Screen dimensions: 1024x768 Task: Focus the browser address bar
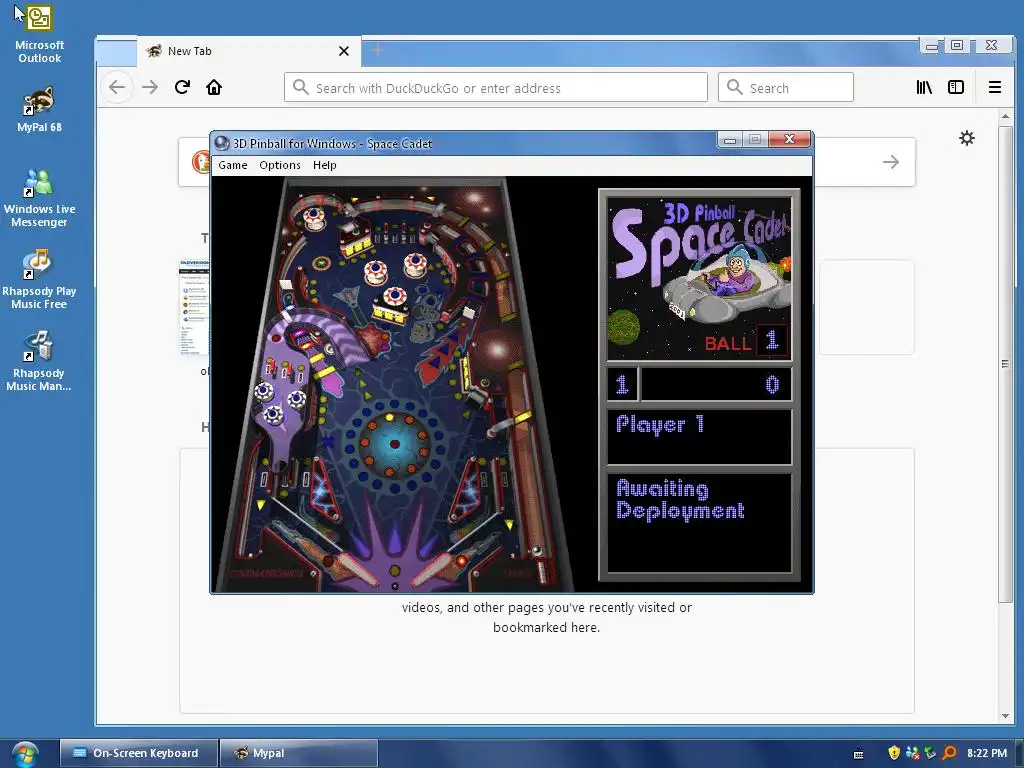tap(496, 88)
